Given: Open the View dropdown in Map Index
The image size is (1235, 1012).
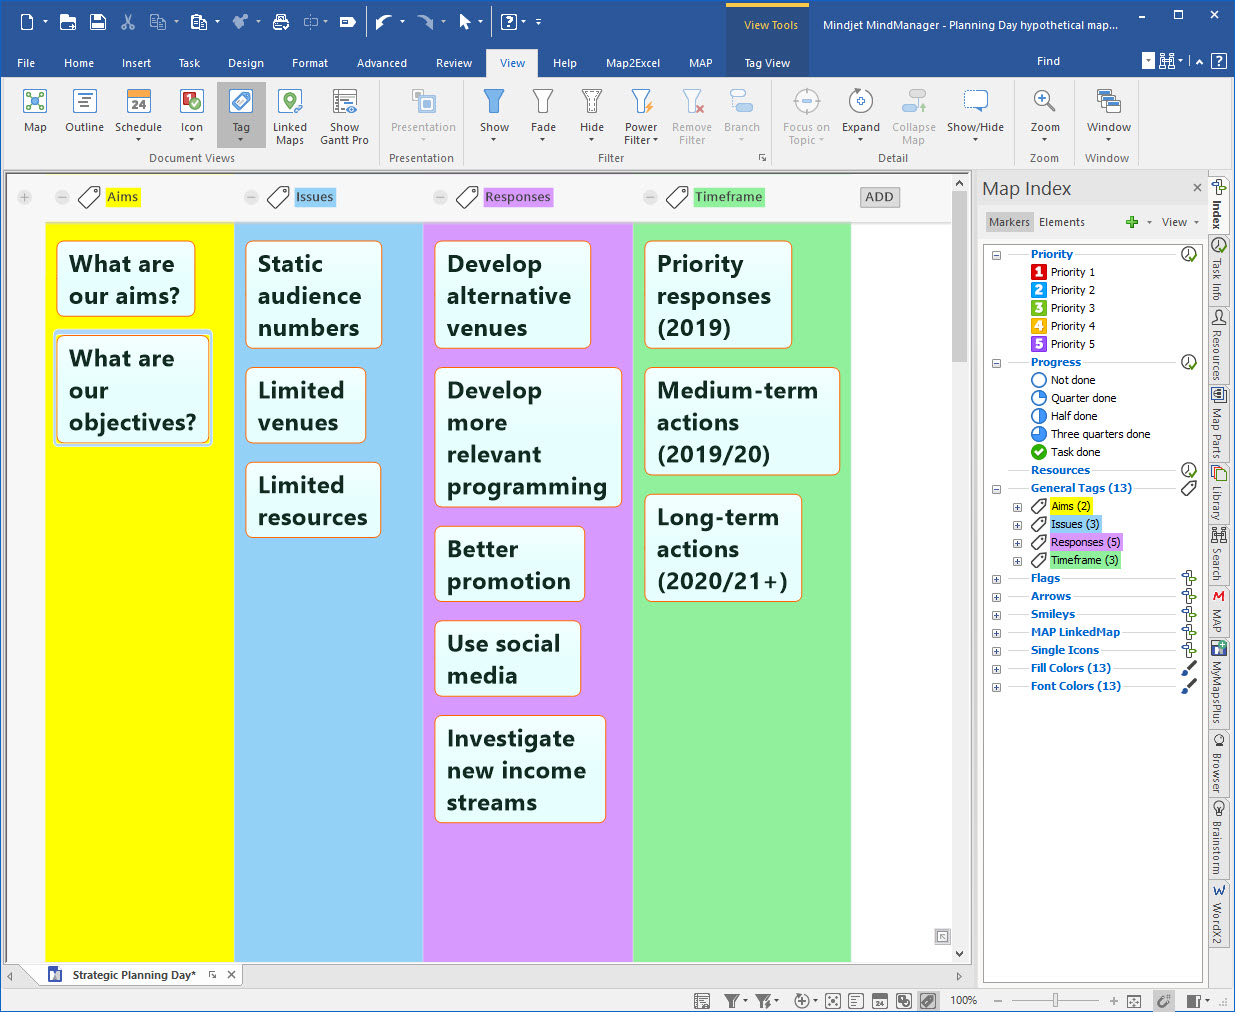Looking at the screenshot, I should [x=1180, y=222].
